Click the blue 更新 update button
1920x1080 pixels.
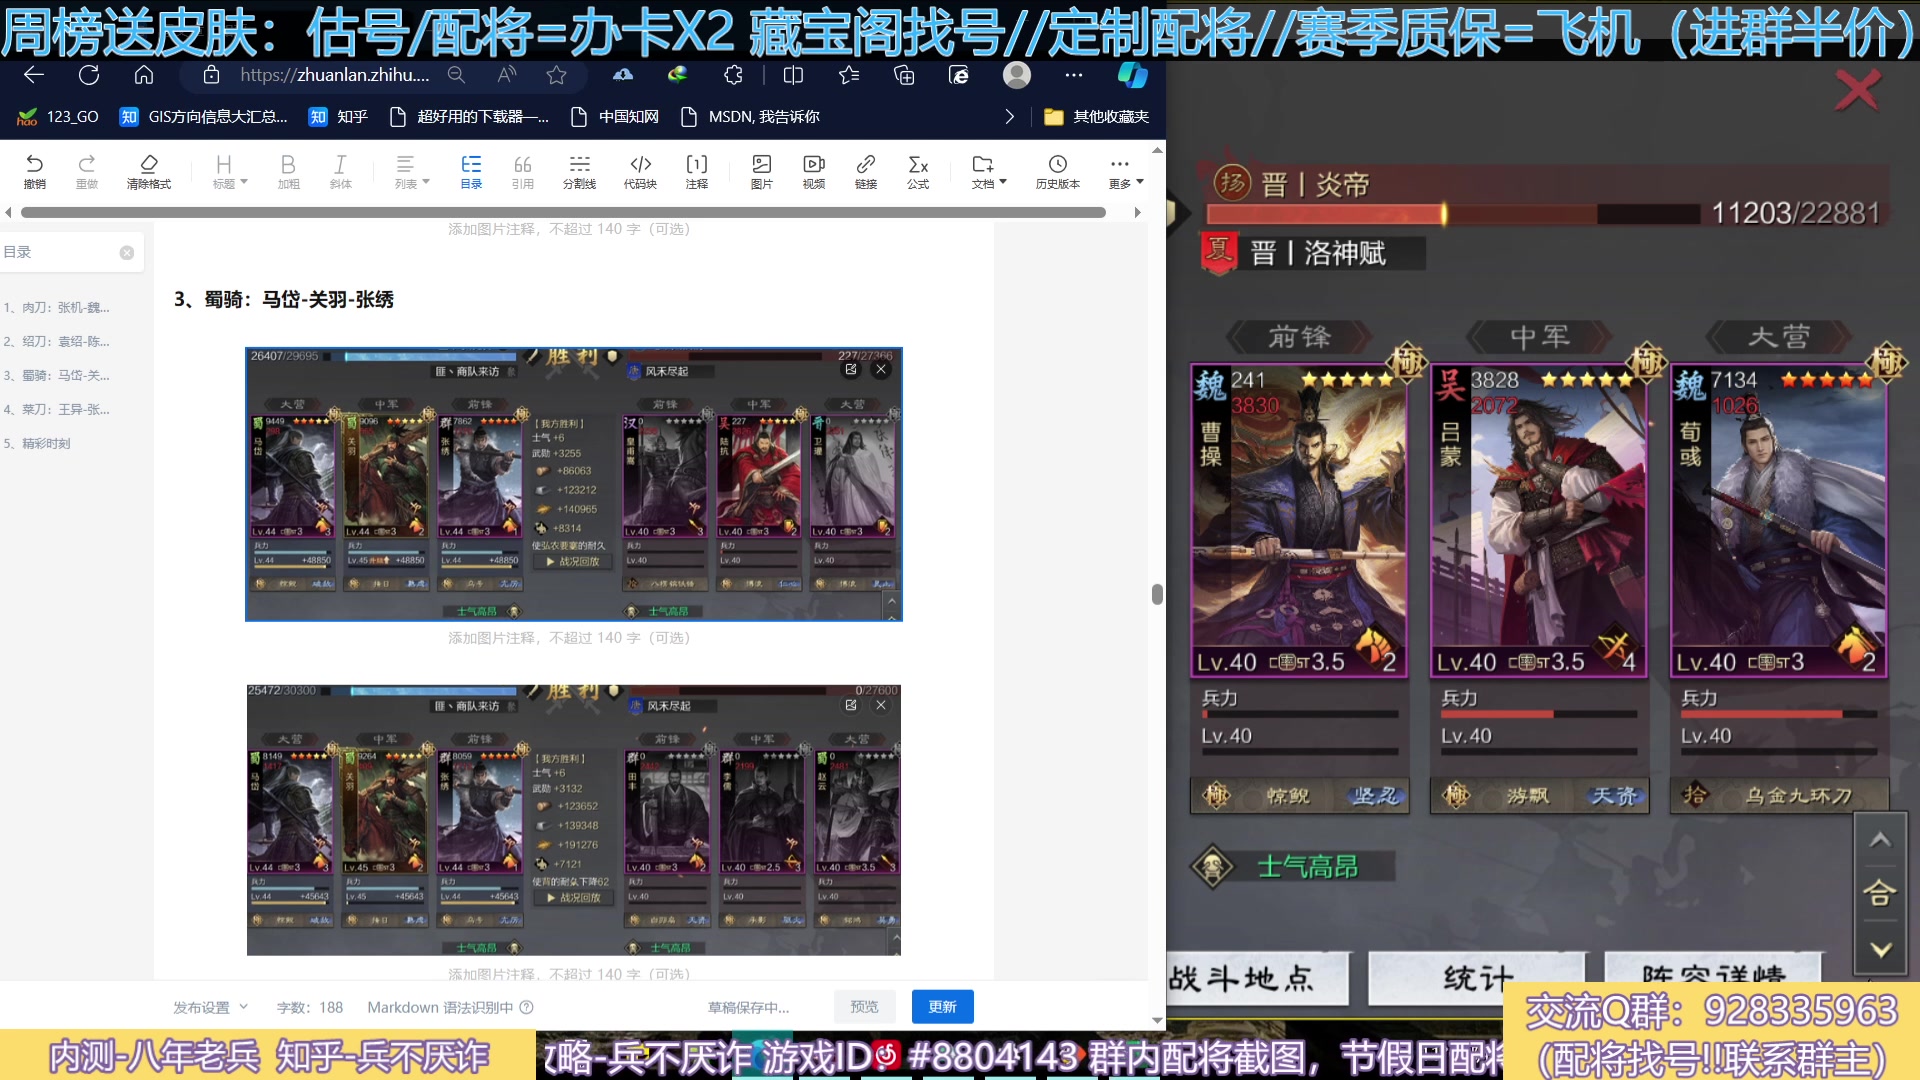point(942,1007)
